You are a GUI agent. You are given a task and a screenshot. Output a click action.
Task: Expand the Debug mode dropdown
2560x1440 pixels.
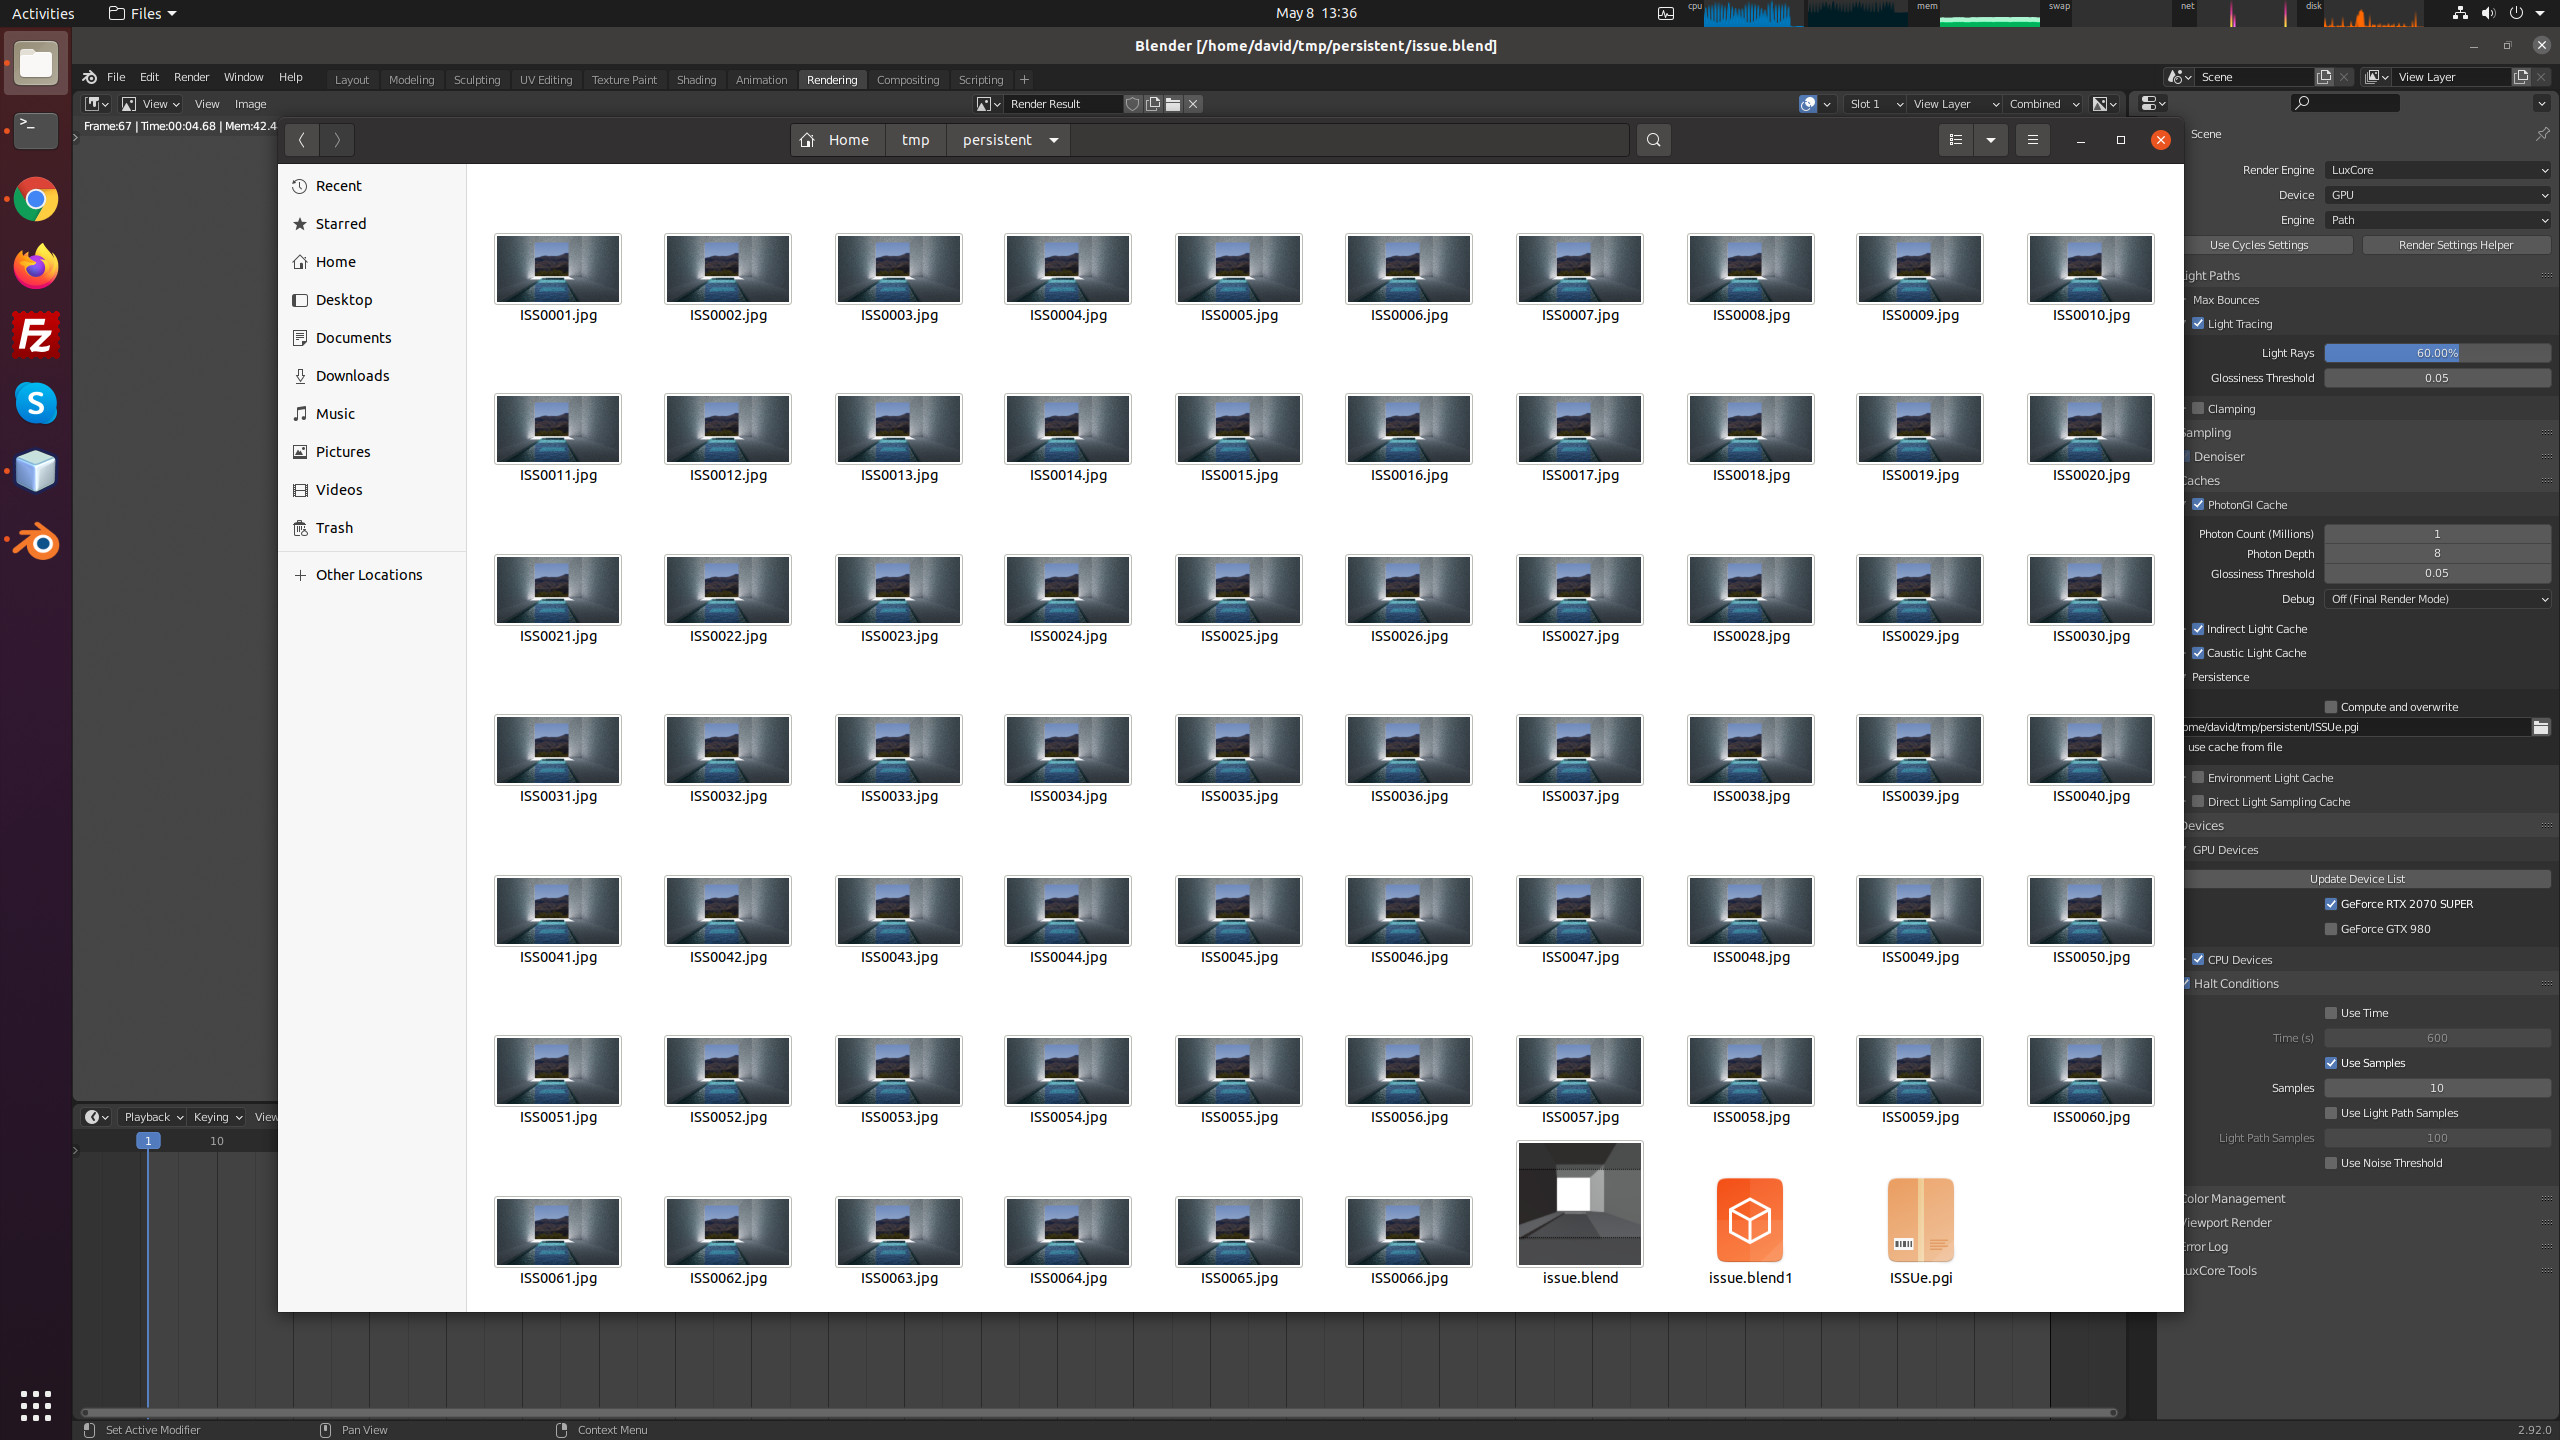pos(2436,599)
